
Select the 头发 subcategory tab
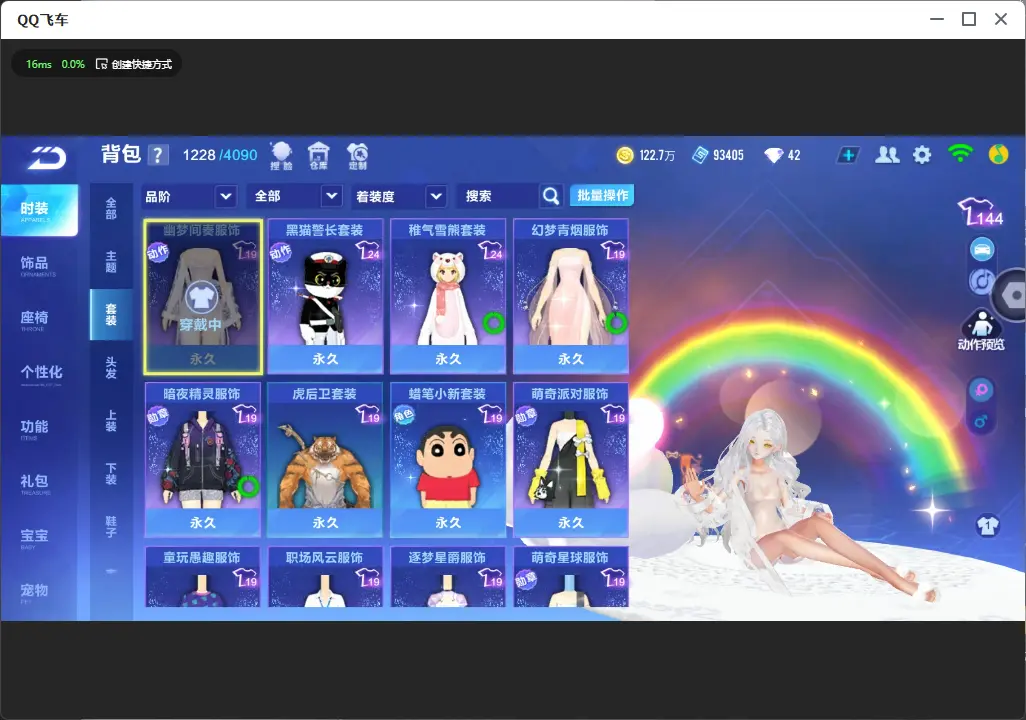click(111, 368)
